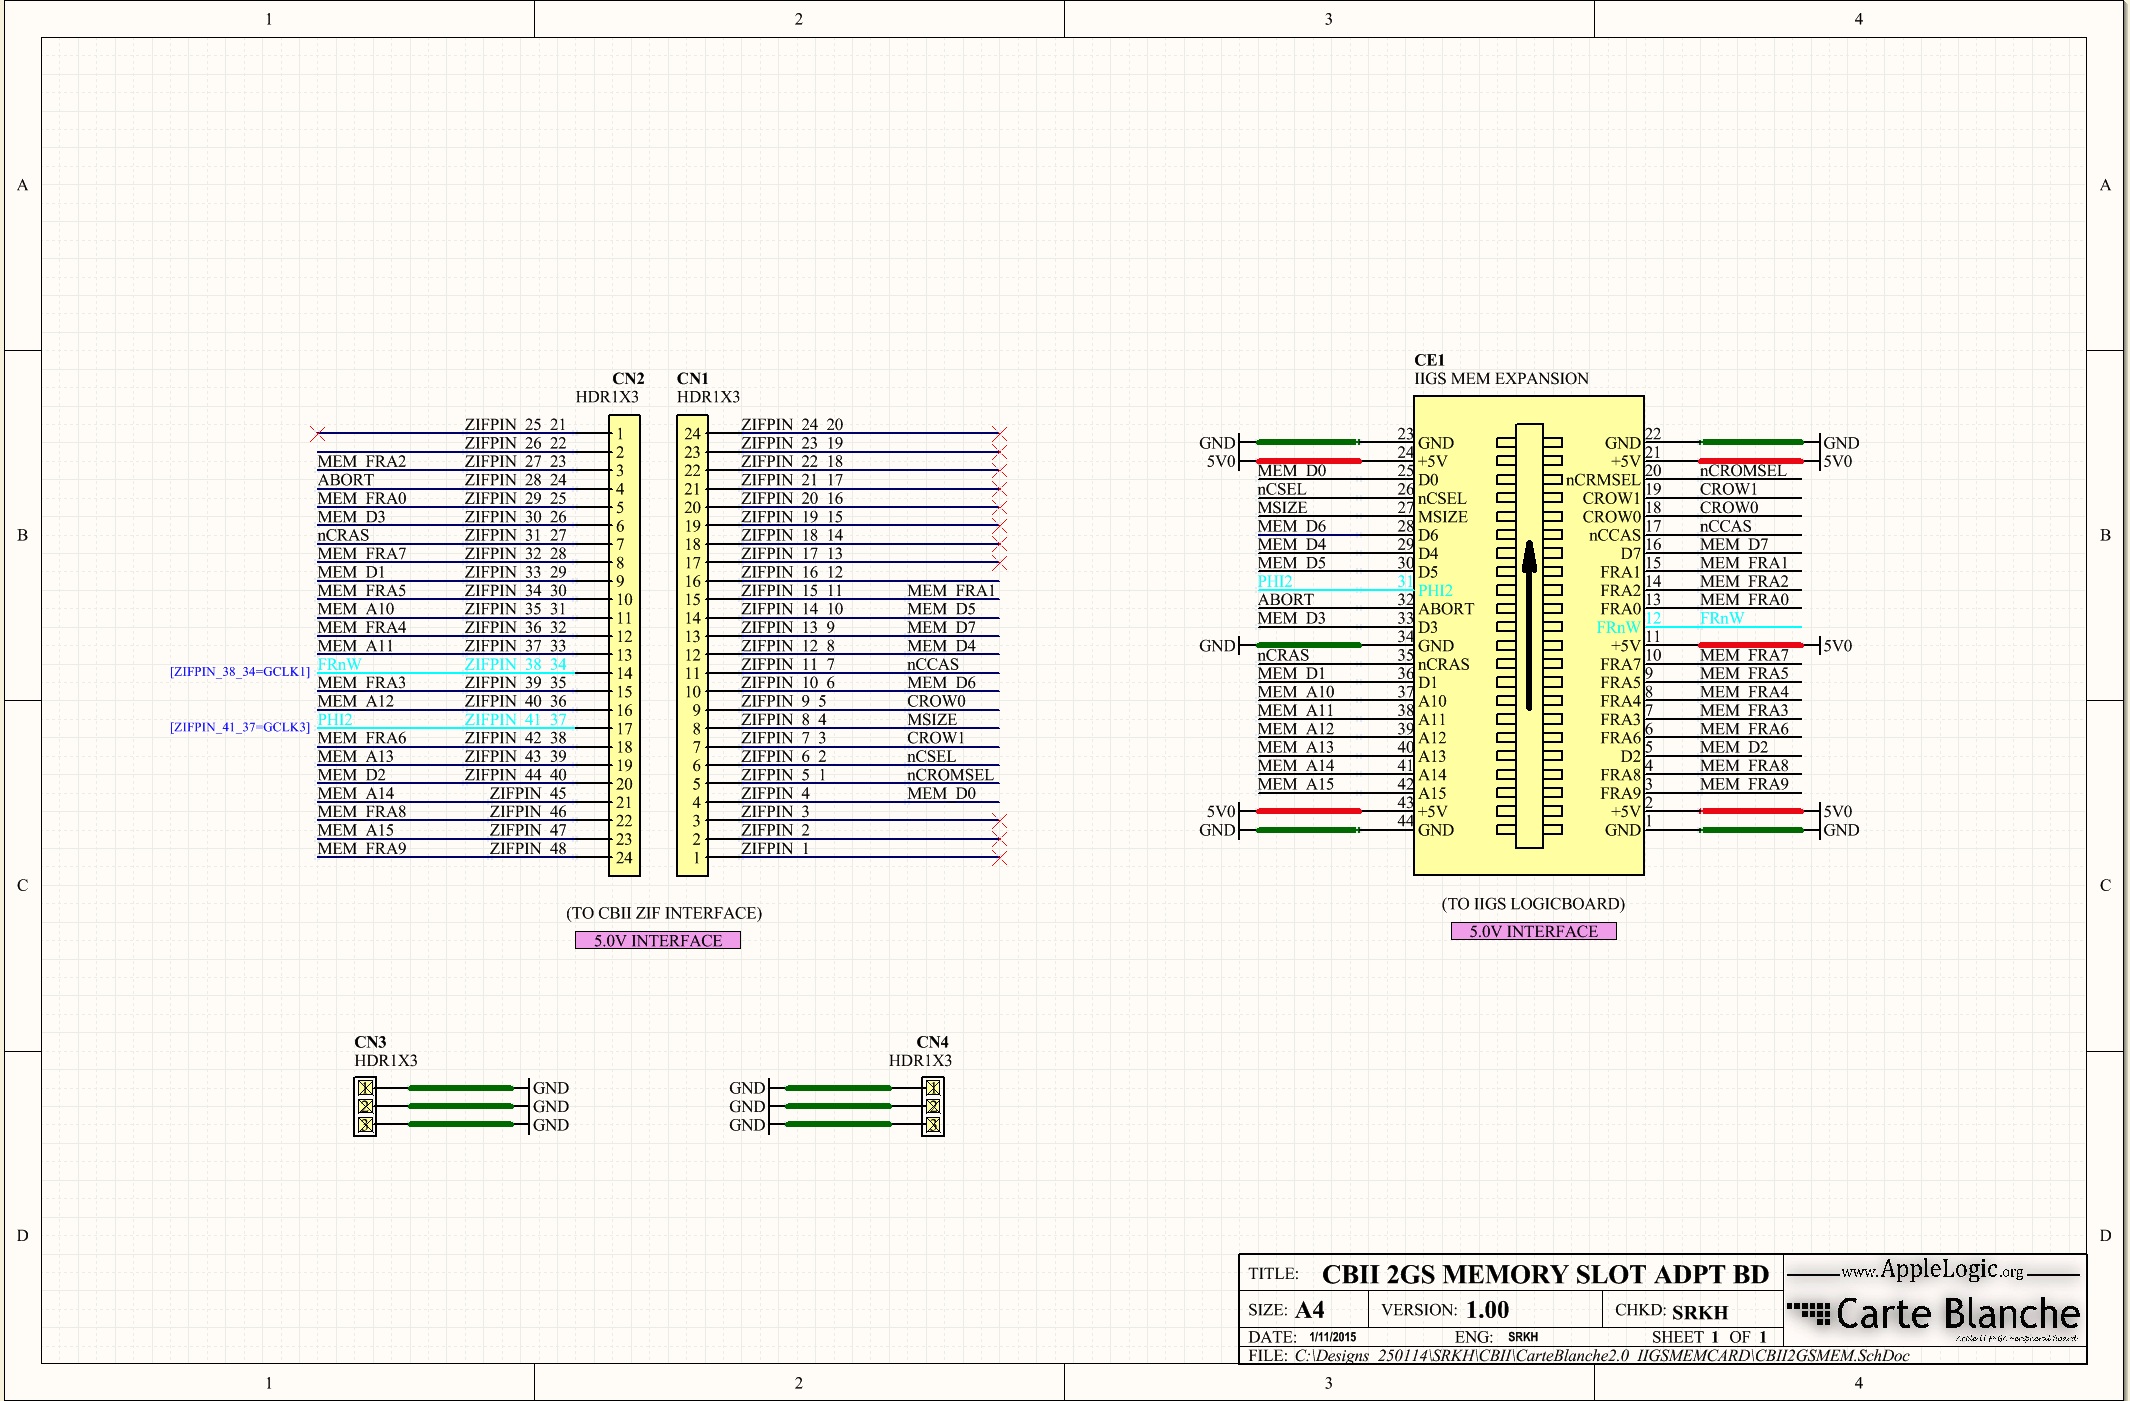2130x1401 pixels.
Task: Select the [ZIFPIN_38_34=GCLK1] annotation
Action: click(x=240, y=672)
